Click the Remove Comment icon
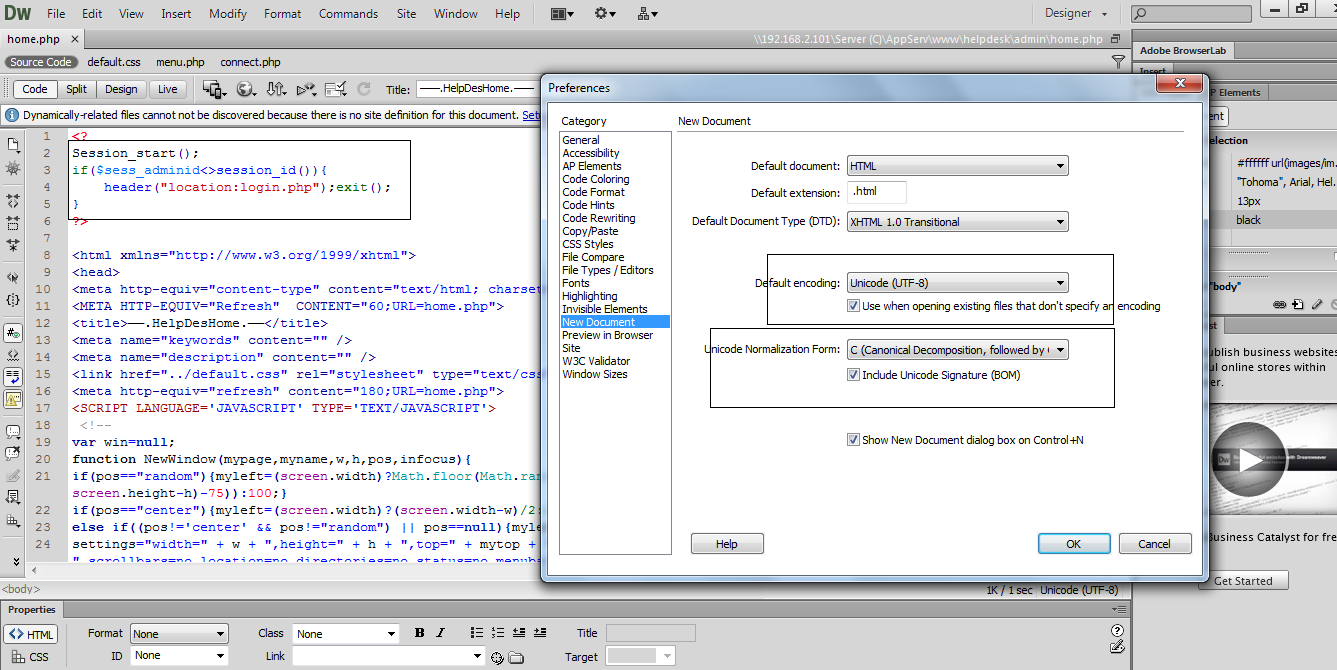This screenshot has width=1337, height=670. coord(13,454)
